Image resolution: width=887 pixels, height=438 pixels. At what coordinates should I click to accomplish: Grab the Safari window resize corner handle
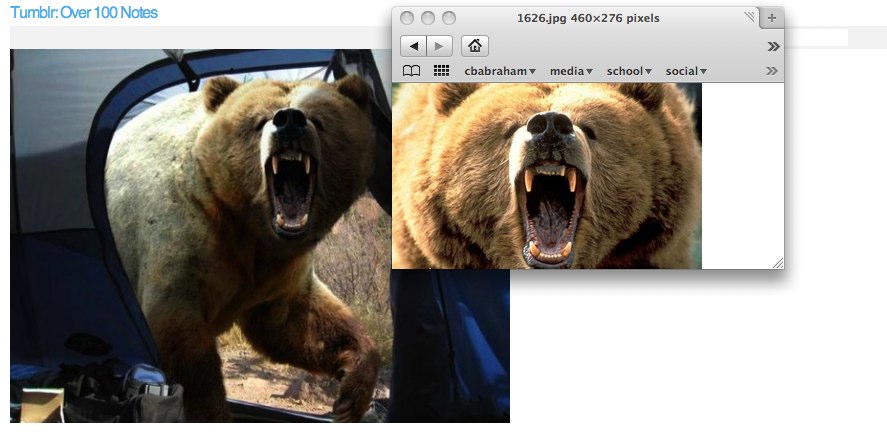(x=778, y=263)
